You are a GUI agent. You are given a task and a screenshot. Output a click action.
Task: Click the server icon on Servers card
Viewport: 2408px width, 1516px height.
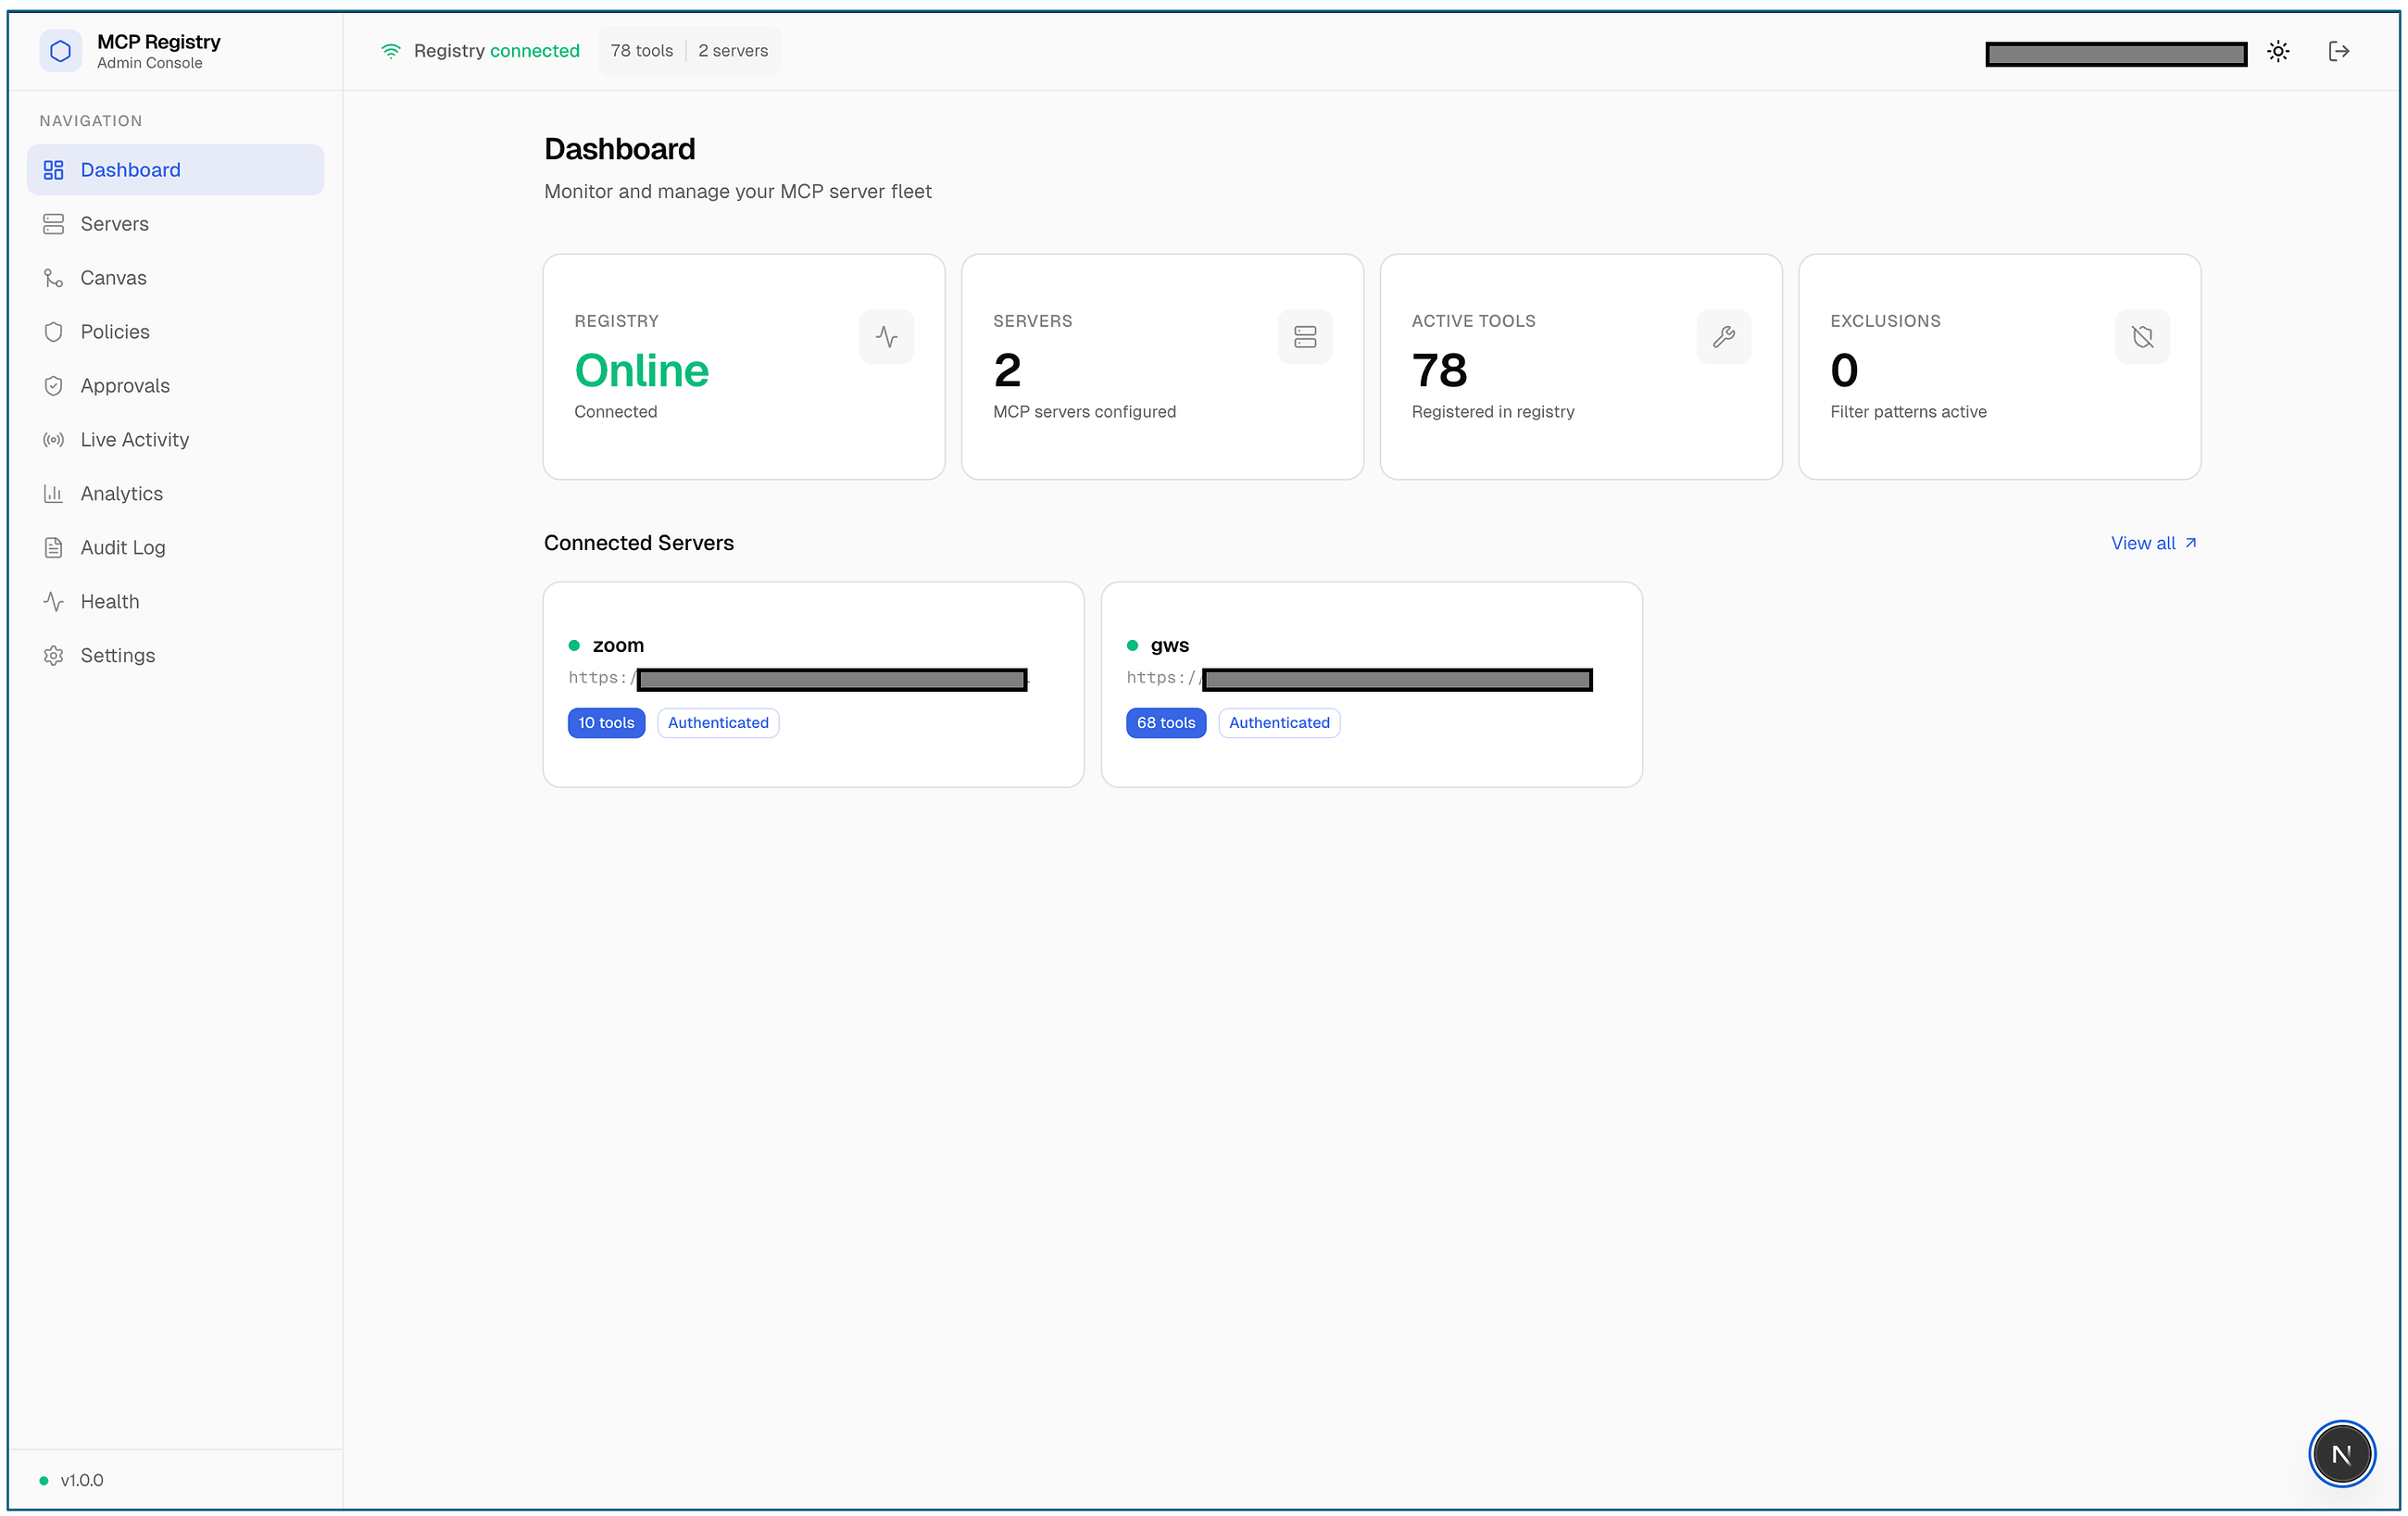click(1305, 337)
